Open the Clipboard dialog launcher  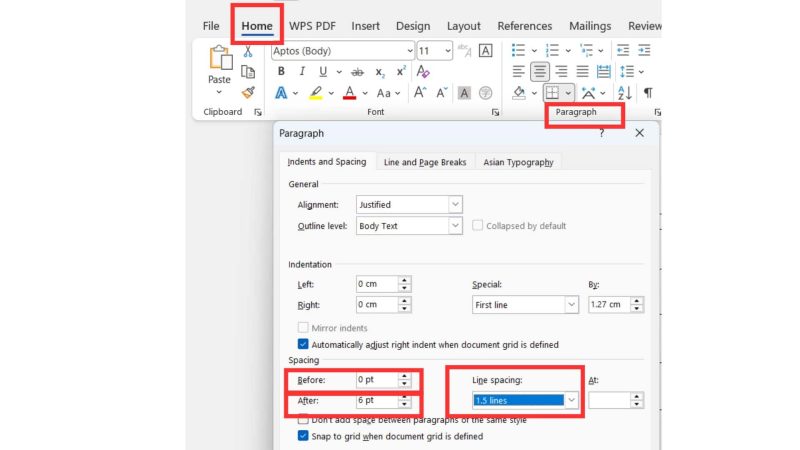(258, 112)
